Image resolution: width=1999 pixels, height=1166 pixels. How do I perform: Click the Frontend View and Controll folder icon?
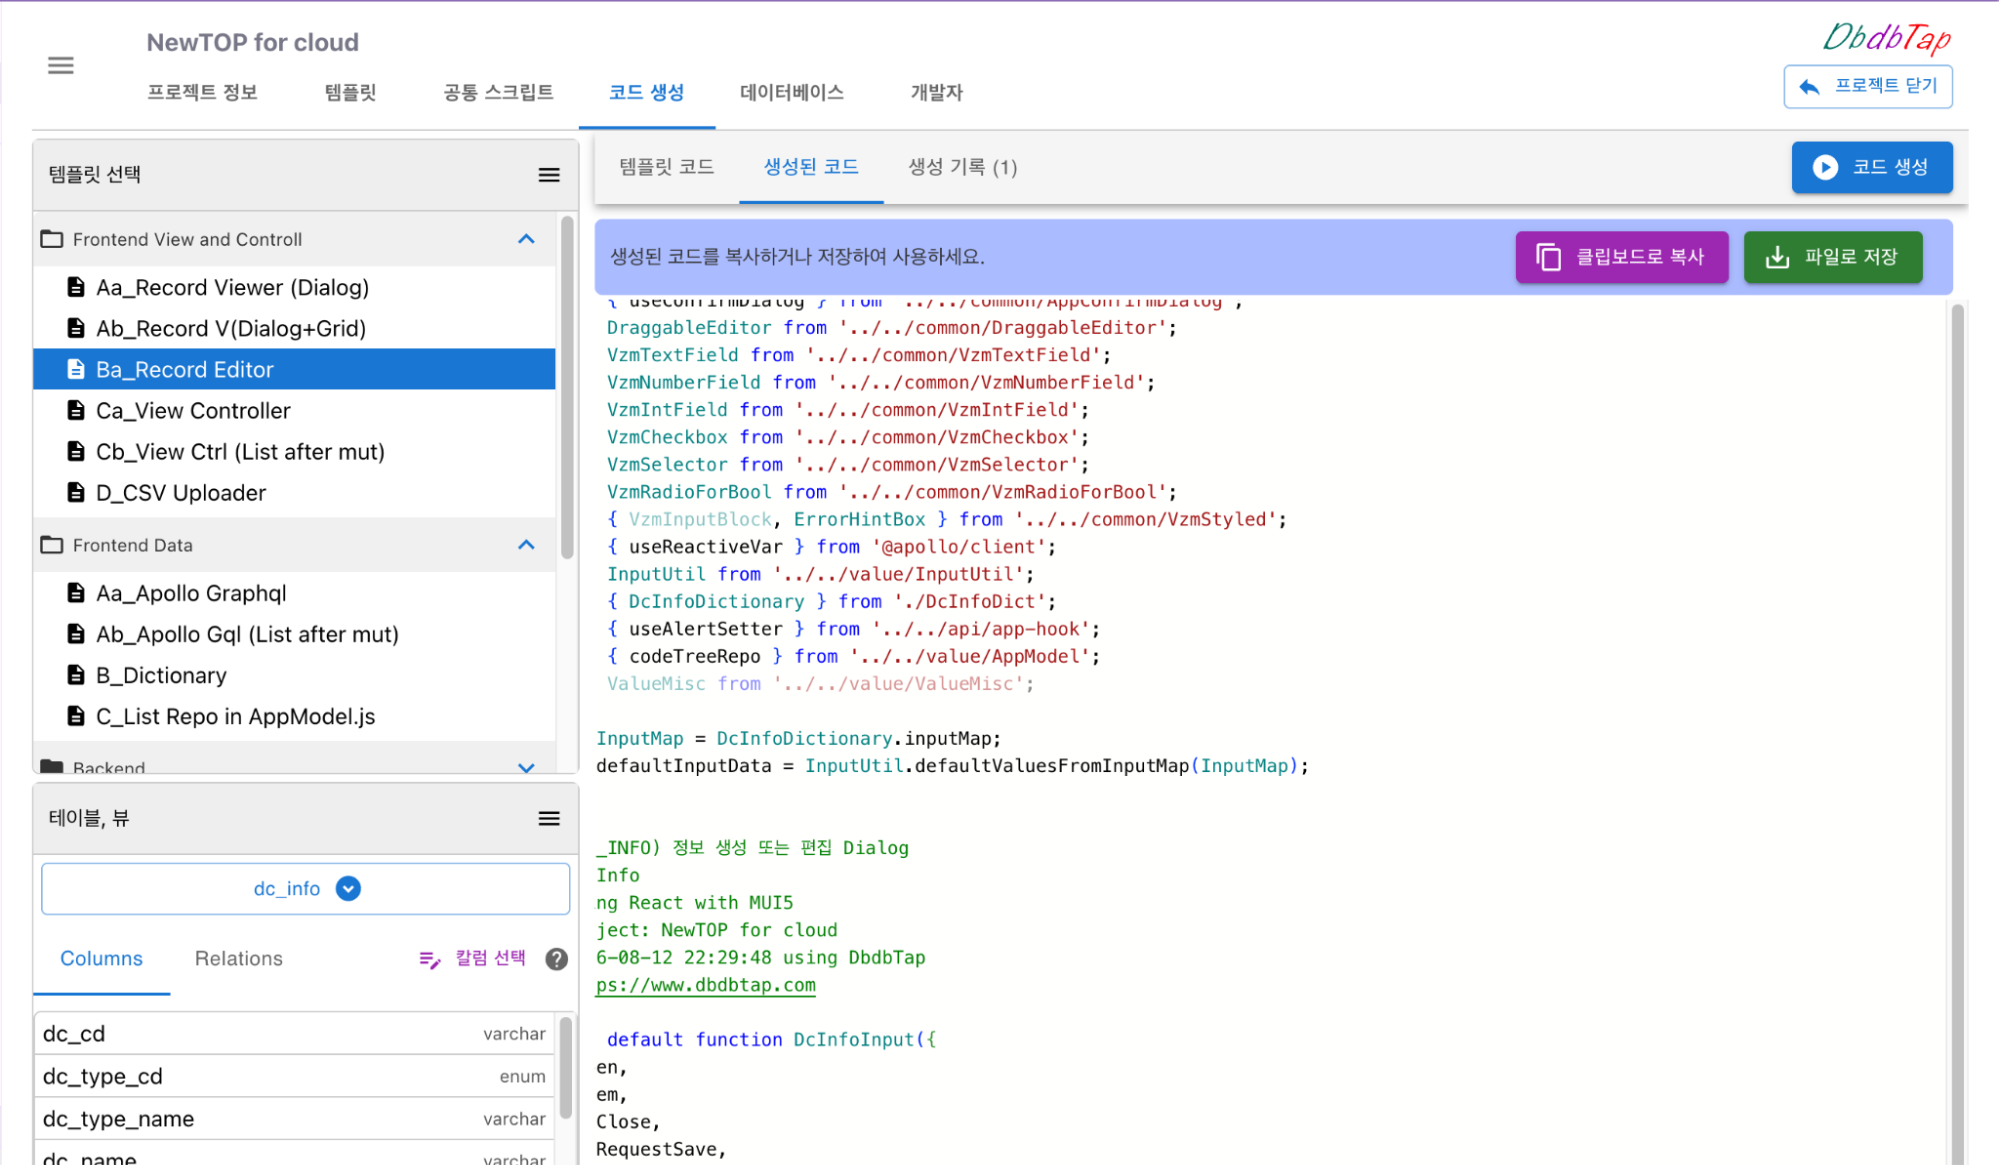click(52, 240)
